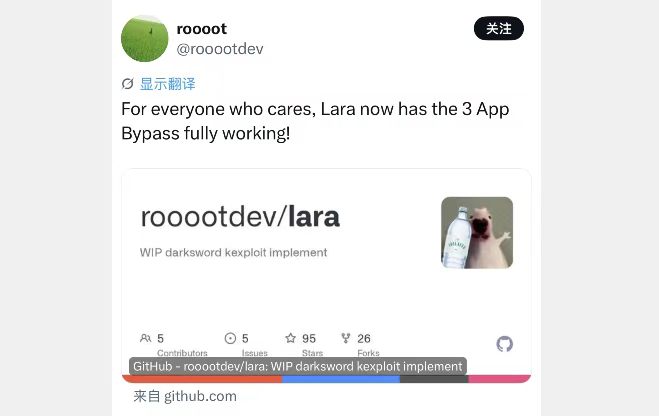Open the dog with bottle repository image
Viewport: 659px width, 416px height.
[x=477, y=232]
